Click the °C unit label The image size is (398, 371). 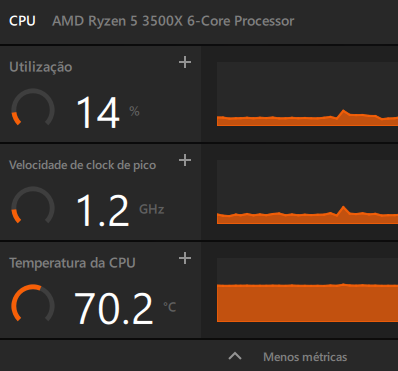point(170,307)
